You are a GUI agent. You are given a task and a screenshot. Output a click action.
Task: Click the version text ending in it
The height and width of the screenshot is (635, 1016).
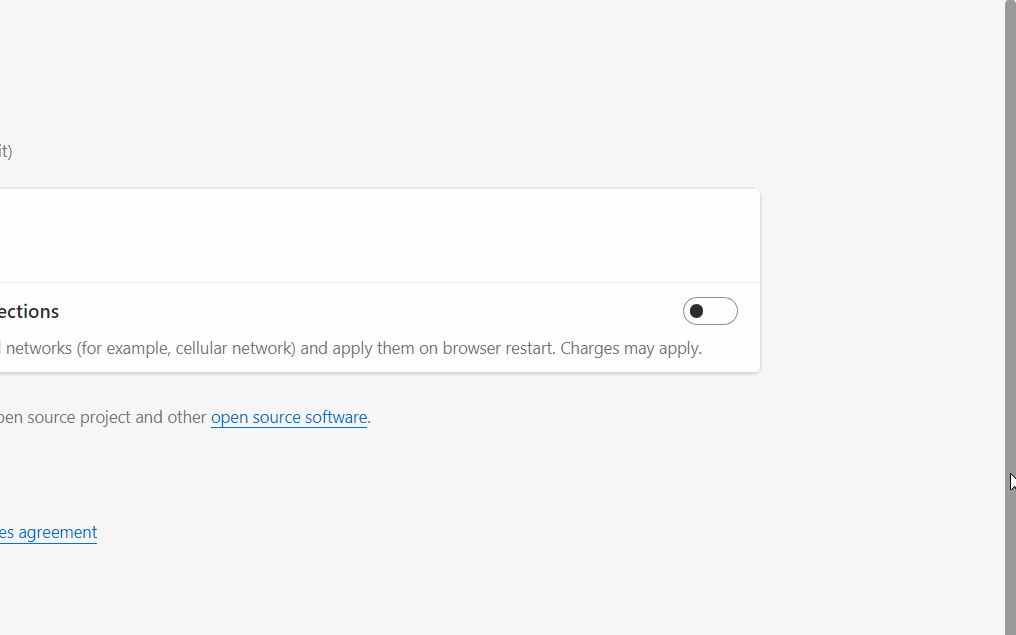click(x=7, y=151)
